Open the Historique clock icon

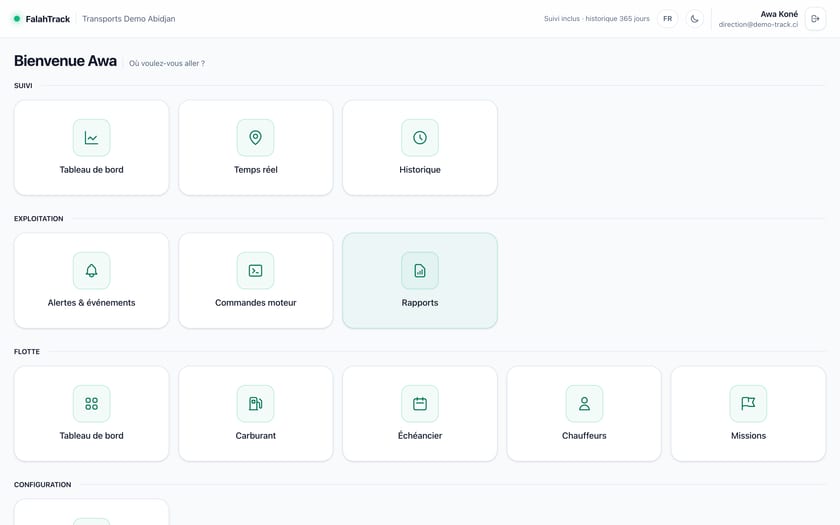[x=420, y=138]
